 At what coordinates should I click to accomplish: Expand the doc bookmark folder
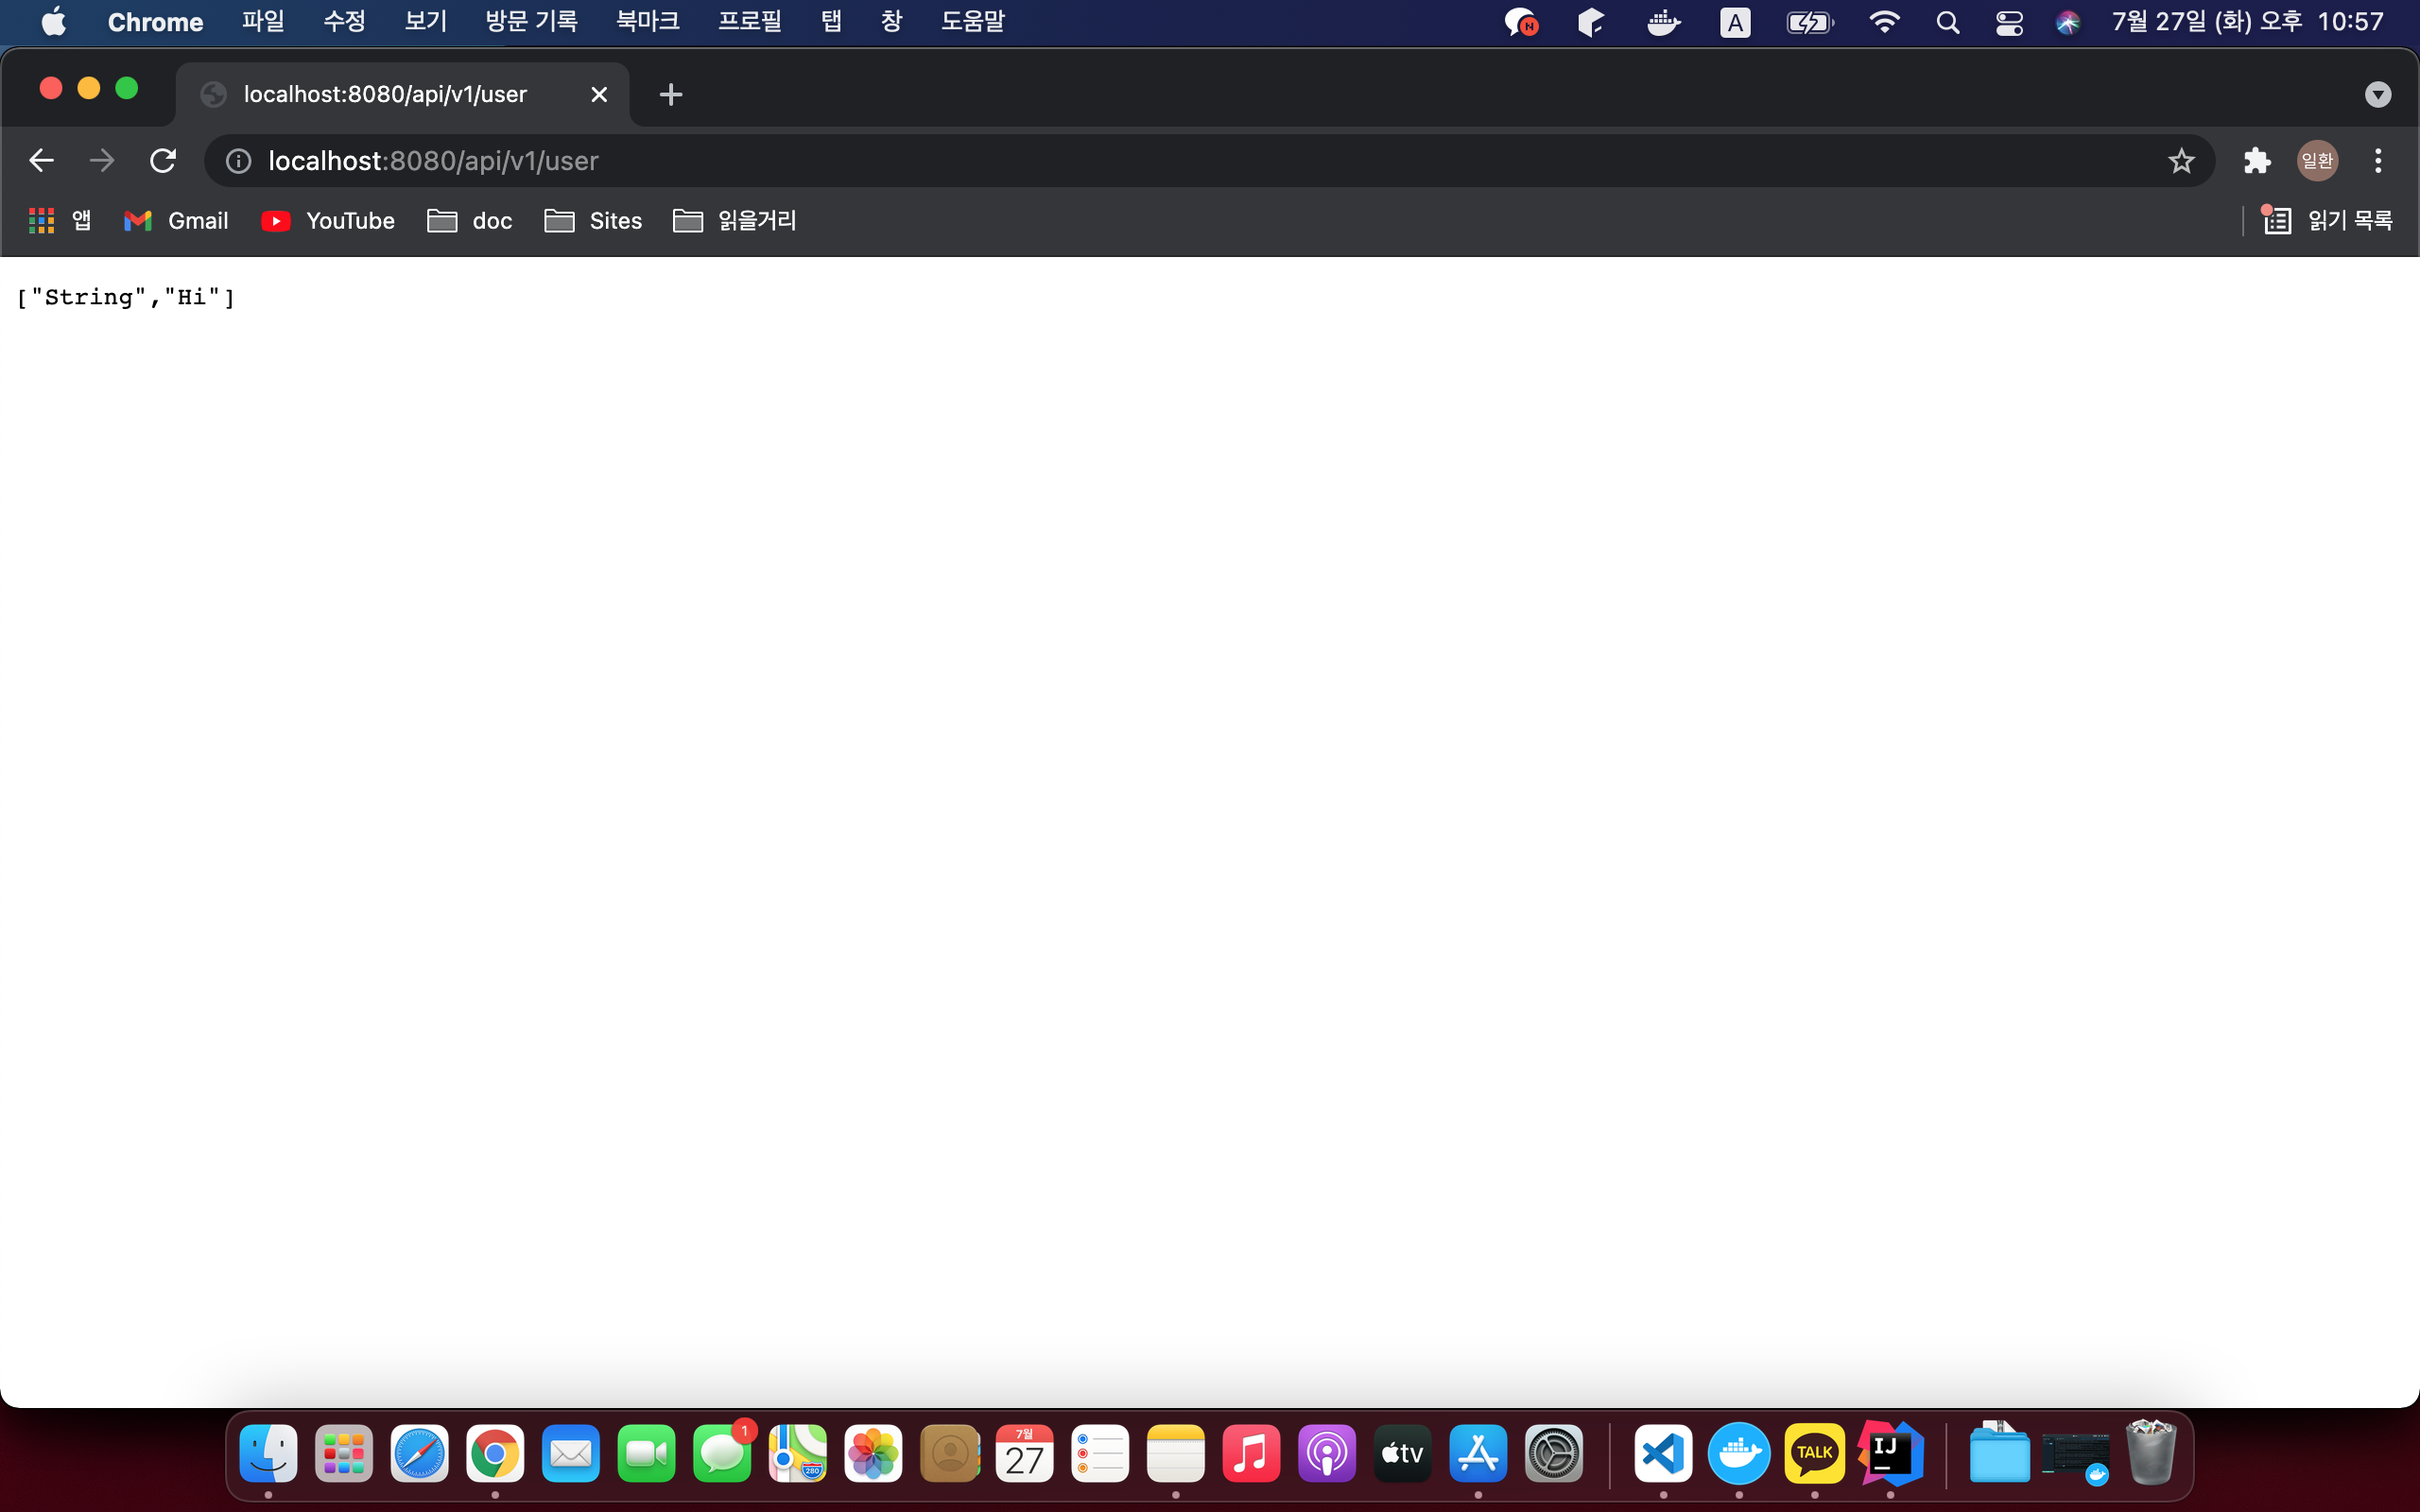click(x=470, y=221)
